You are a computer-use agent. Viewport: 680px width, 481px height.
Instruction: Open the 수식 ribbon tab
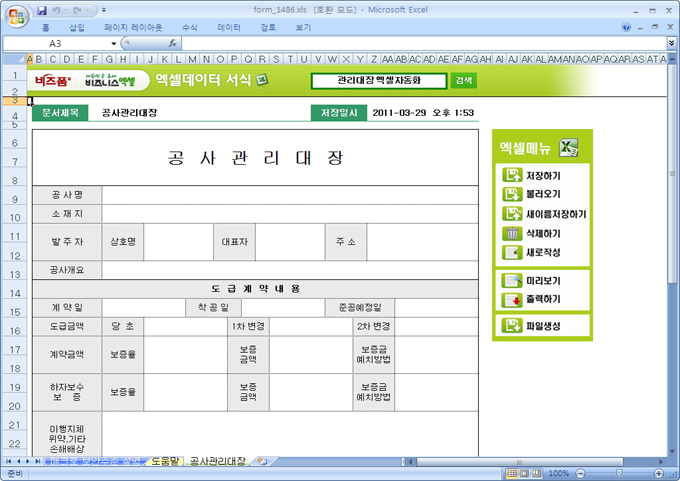click(190, 28)
